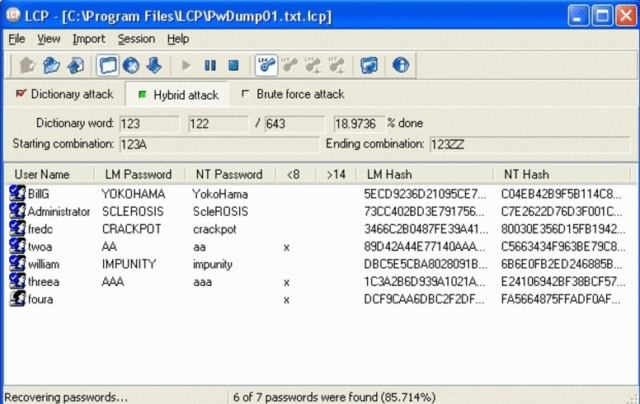This screenshot has height=404, width=640.
Task: Select the william user icon
Action: (17, 263)
